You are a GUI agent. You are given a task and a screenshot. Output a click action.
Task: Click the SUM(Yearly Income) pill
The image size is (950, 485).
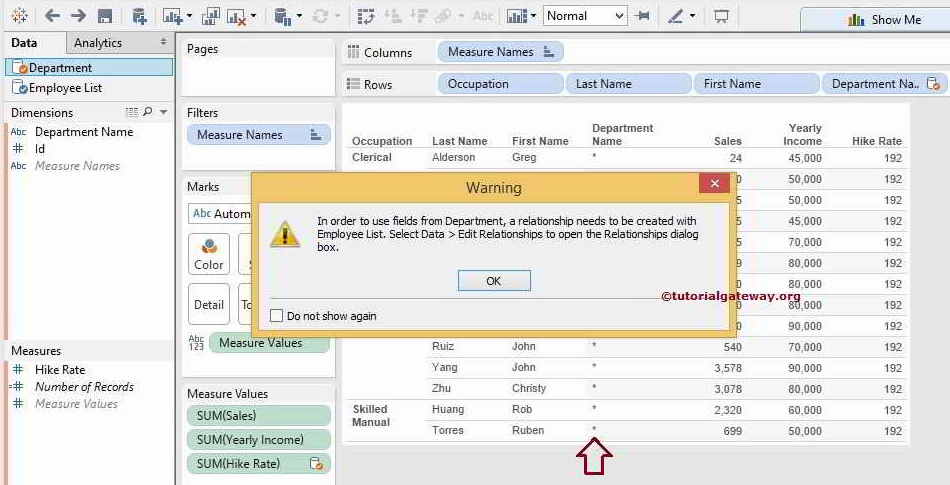259,440
